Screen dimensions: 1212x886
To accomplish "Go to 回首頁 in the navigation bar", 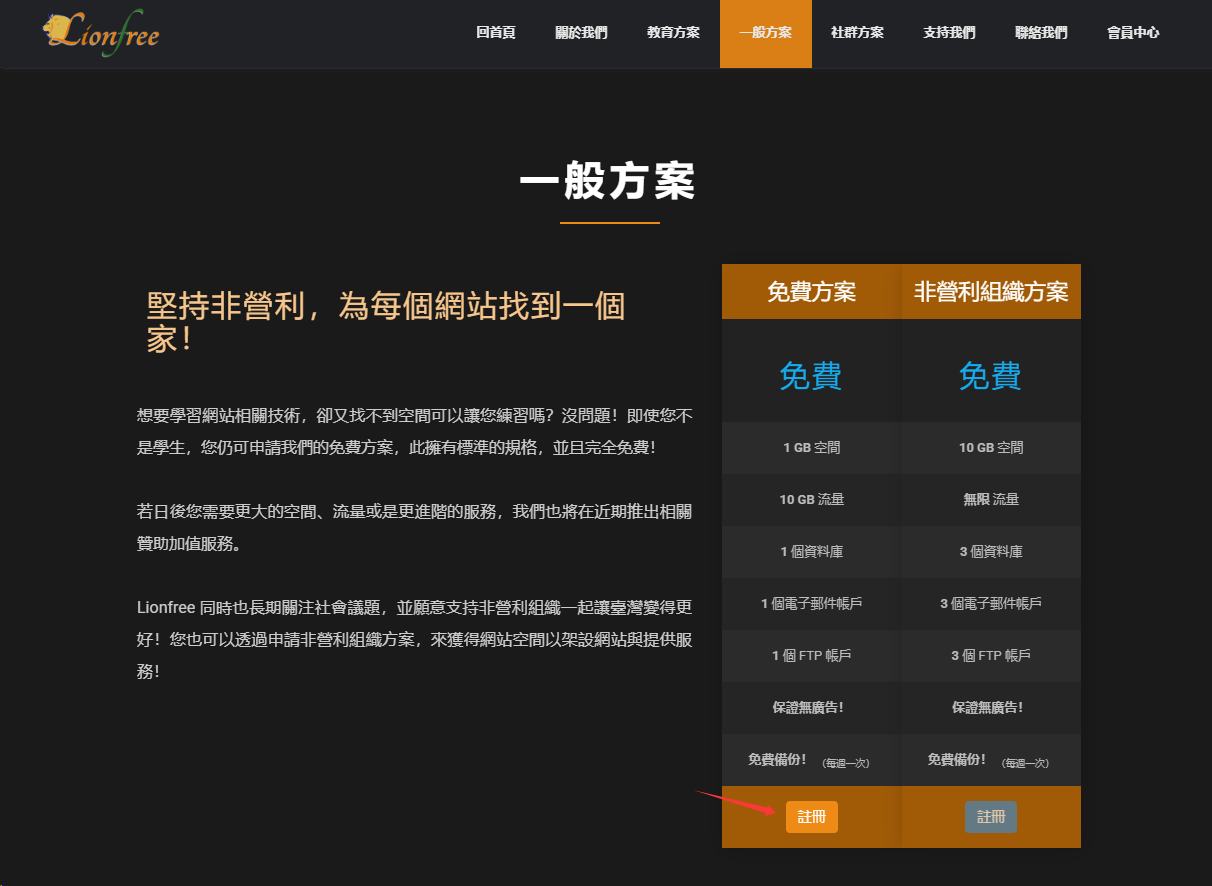I will 496,33.
